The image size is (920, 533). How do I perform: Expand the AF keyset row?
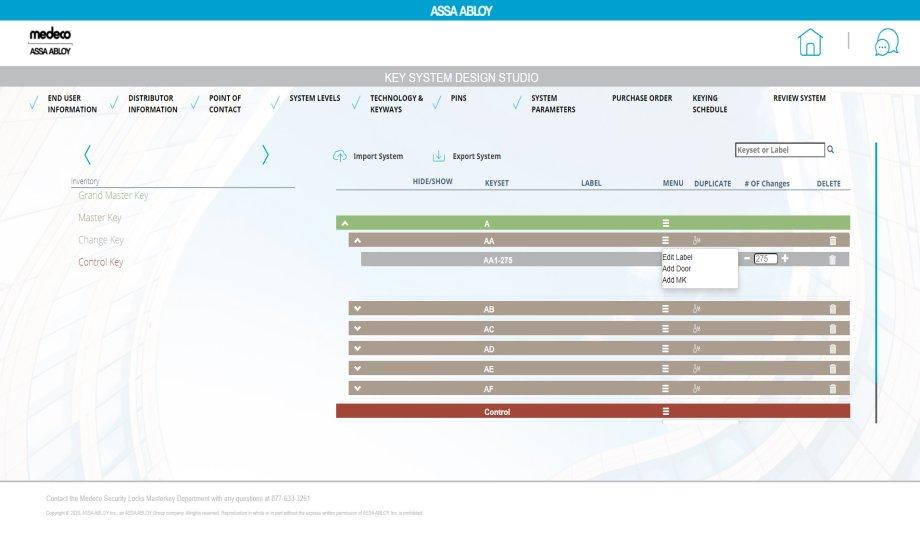point(357,389)
